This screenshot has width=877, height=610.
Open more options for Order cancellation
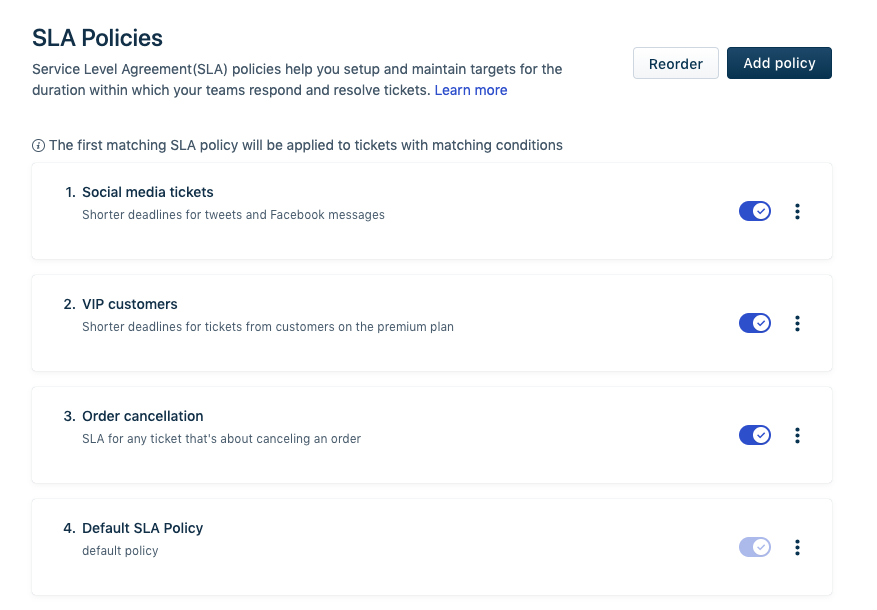coord(797,435)
